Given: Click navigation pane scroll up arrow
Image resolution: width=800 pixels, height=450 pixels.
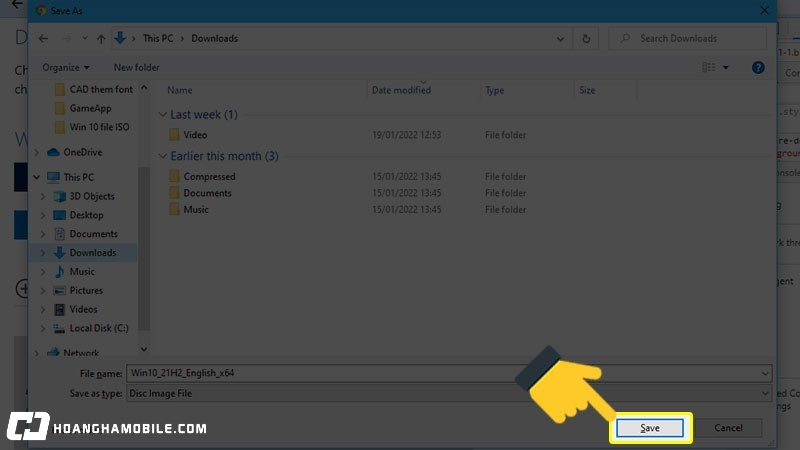Looking at the screenshot, I should pos(144,88).
